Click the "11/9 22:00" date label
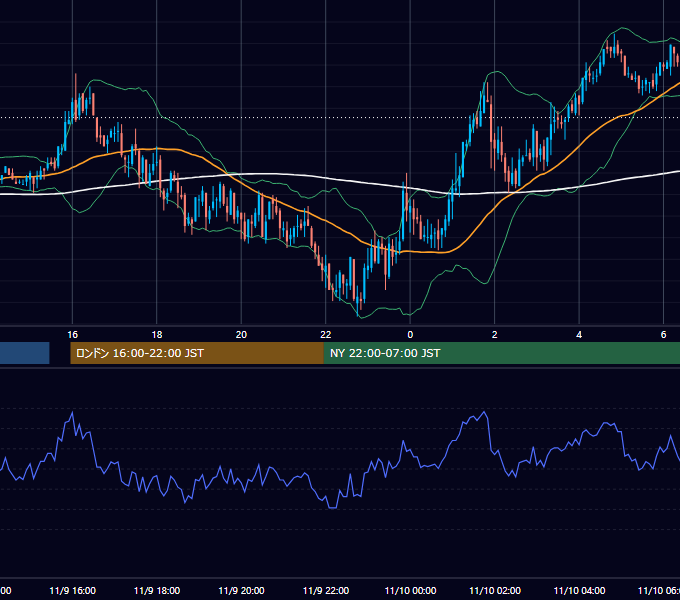The image size is (680, 600). click(326, 590)
